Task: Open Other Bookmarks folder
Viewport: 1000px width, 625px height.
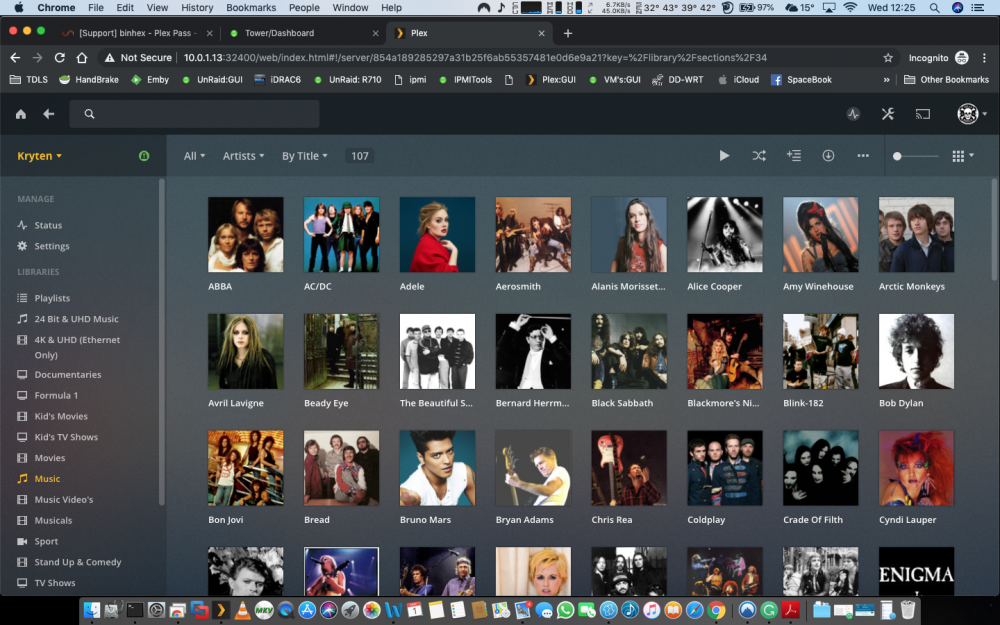Action: (x=946, y=80)
